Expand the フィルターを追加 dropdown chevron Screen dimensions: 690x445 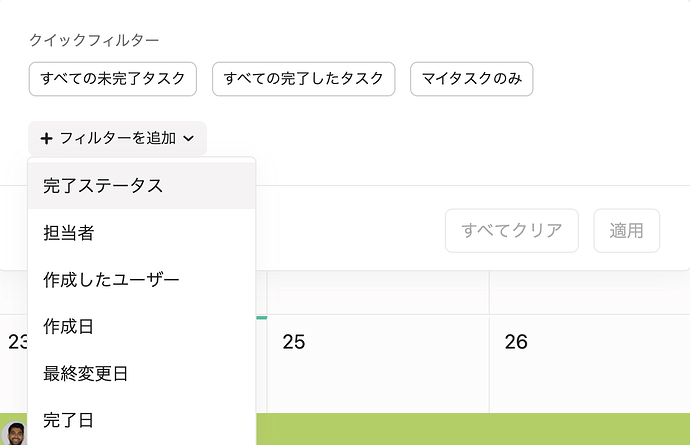point(189,139)
